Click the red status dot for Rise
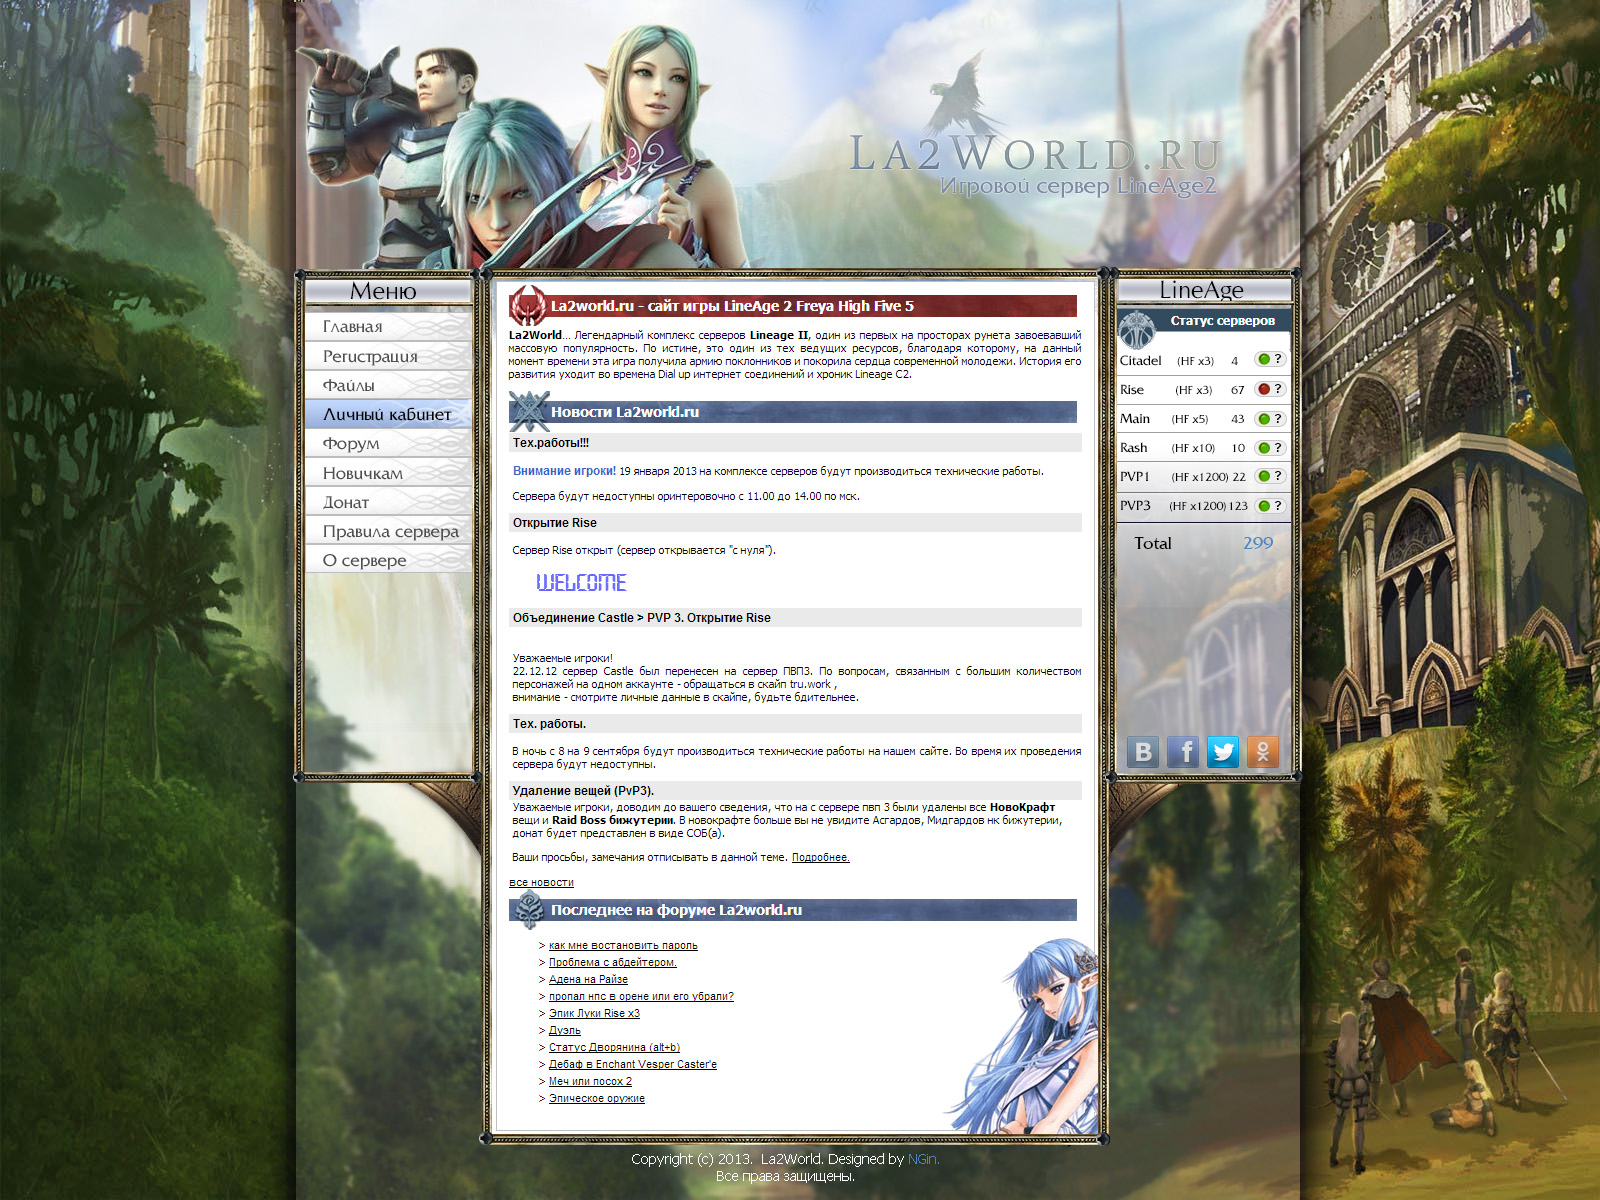 [x=1264, y=389]
